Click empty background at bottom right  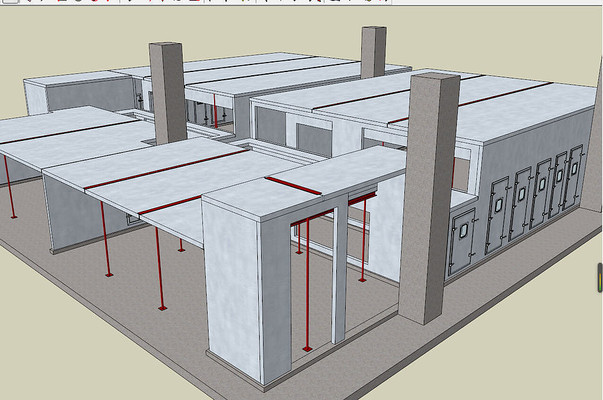tap(540, 360)
